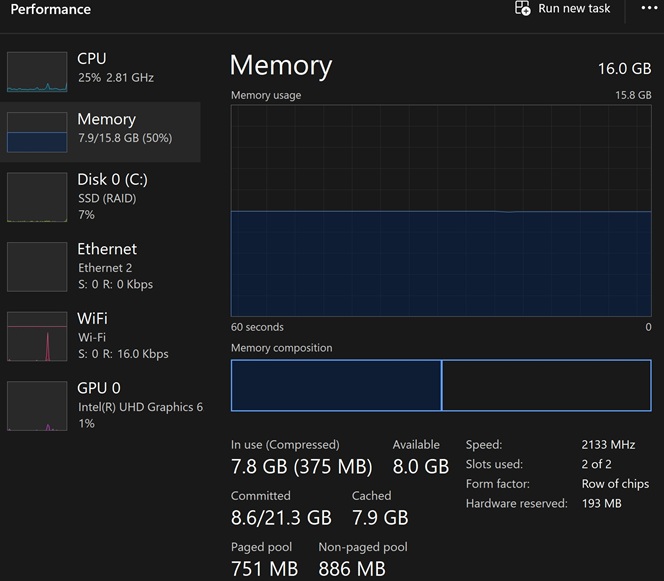The image size is (664, 581).
Task: Click the 'Ethernet 2' adapter name
Action: [105, 268]
